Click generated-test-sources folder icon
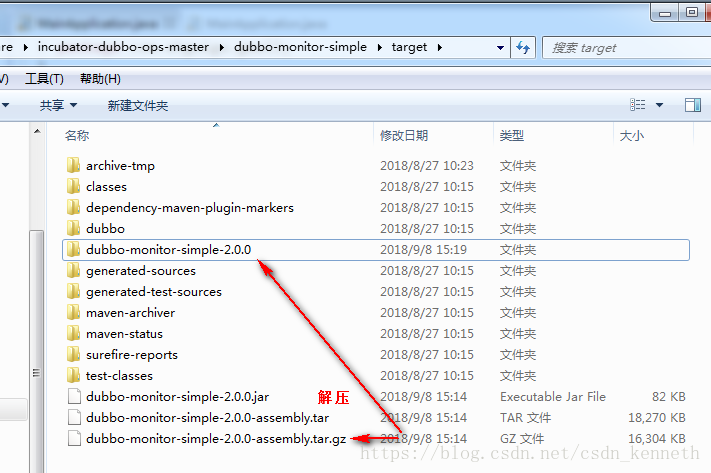The height and width of the screenshot is (473, 711). 73,292
